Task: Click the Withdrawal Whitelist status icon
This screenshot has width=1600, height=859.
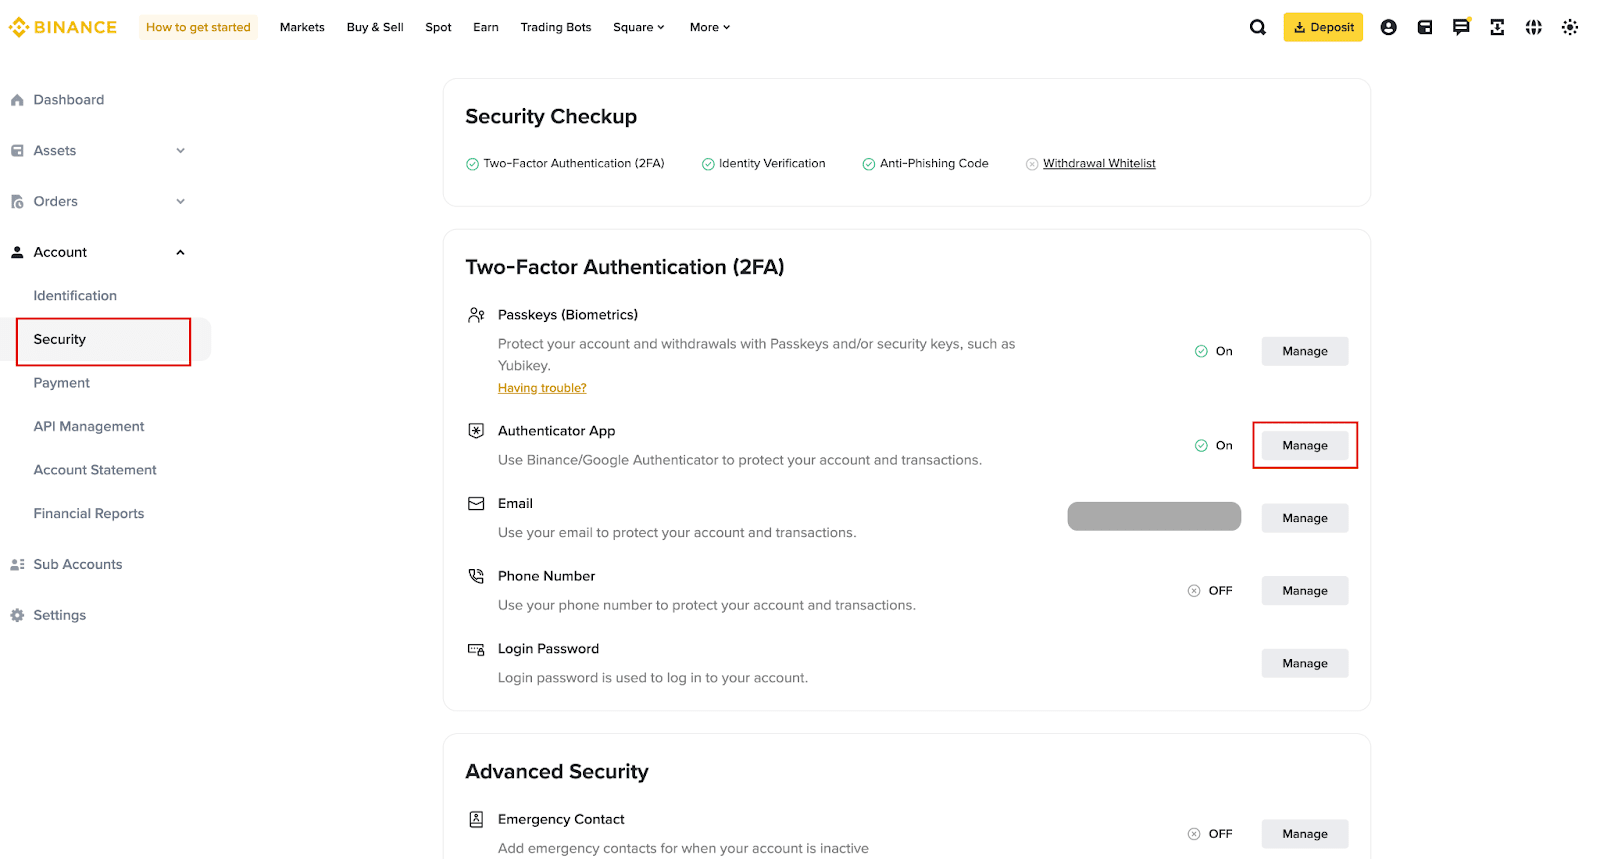Action: click(x=1032, y=164)
